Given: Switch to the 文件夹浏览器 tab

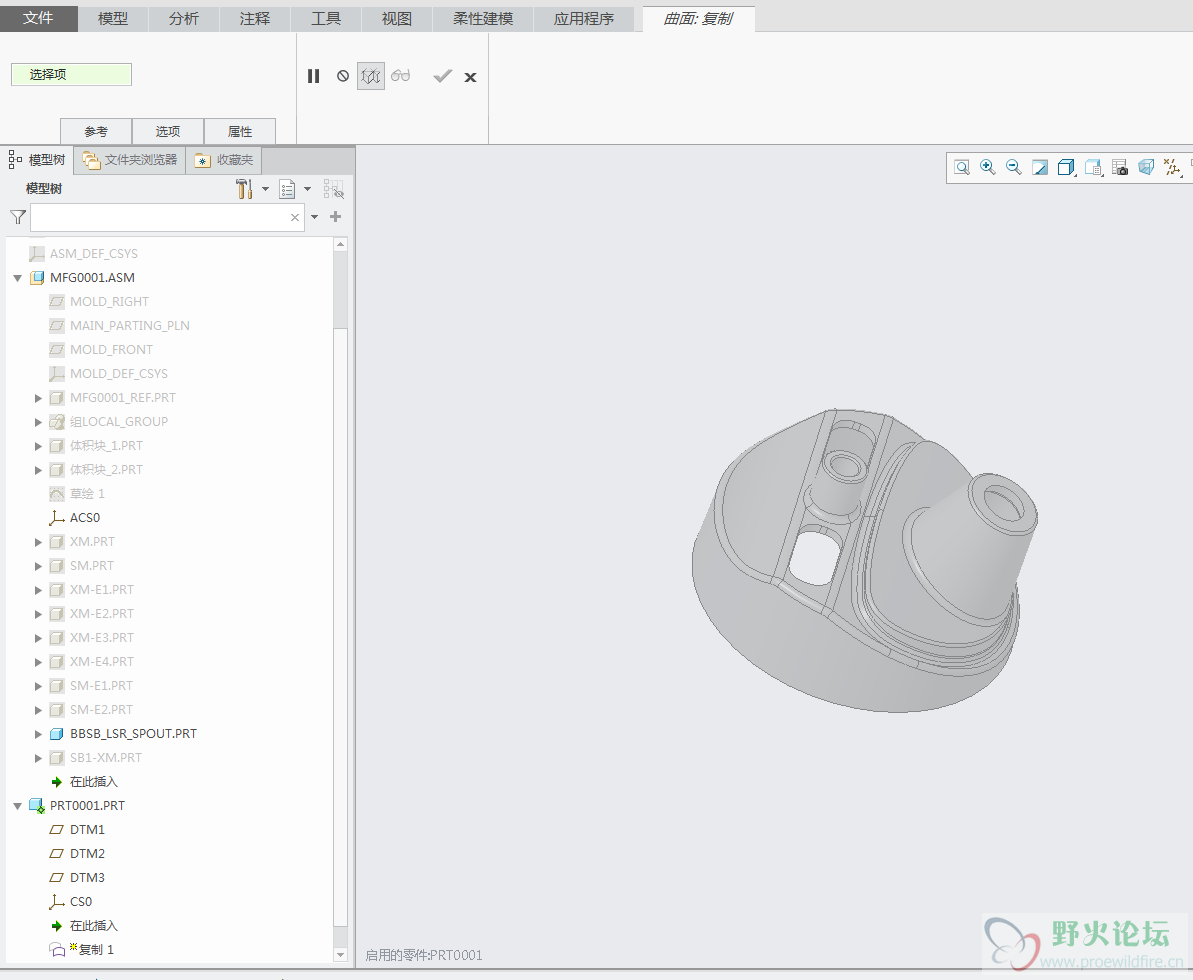Looking at the screenshot, I should pos(129,160).
